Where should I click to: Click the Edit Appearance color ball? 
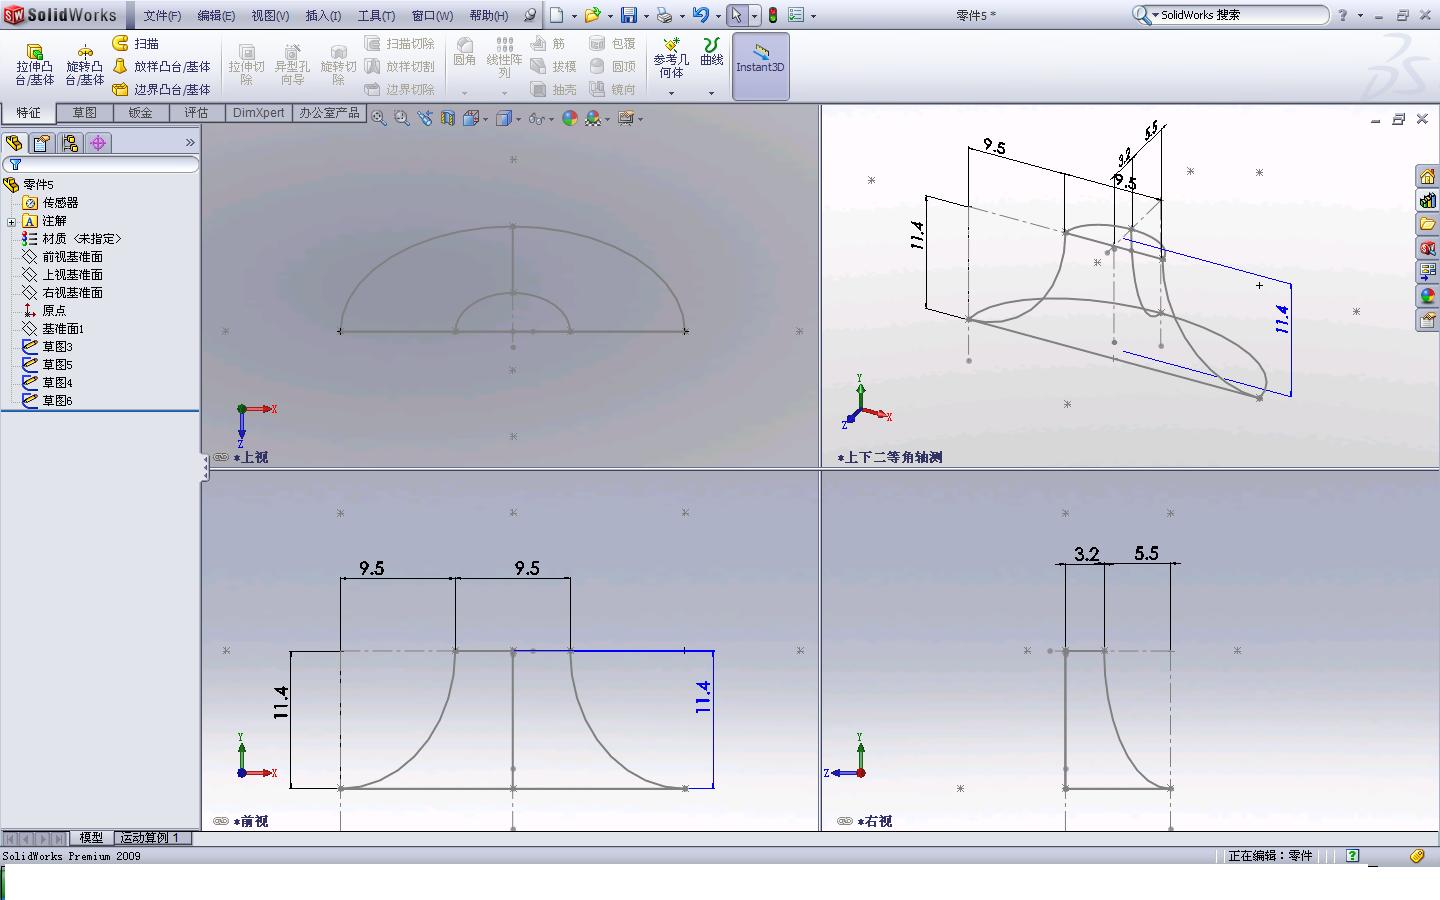(570, 118)
